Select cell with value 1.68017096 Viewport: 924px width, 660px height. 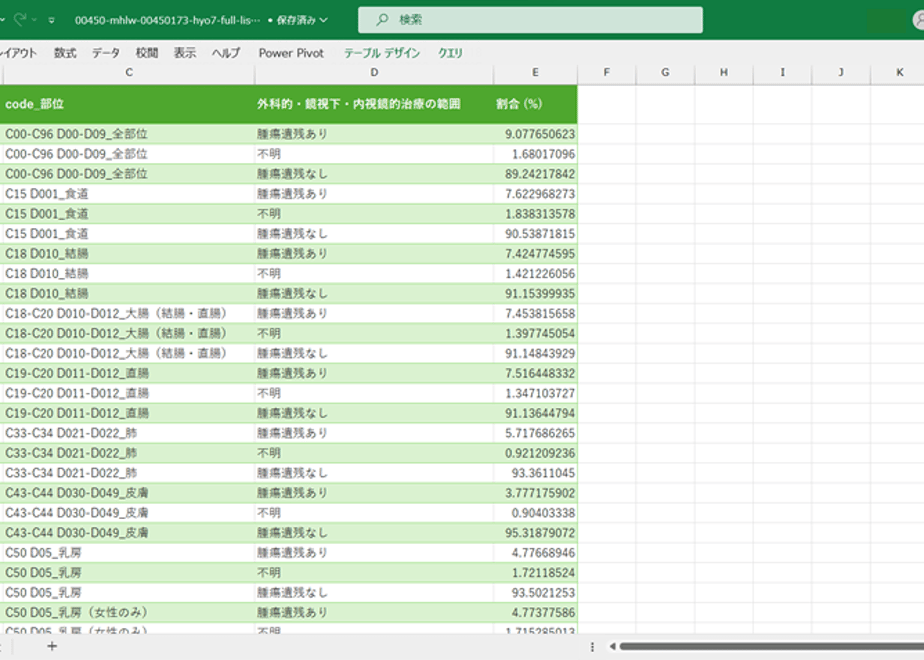click(x=535, y=154)
